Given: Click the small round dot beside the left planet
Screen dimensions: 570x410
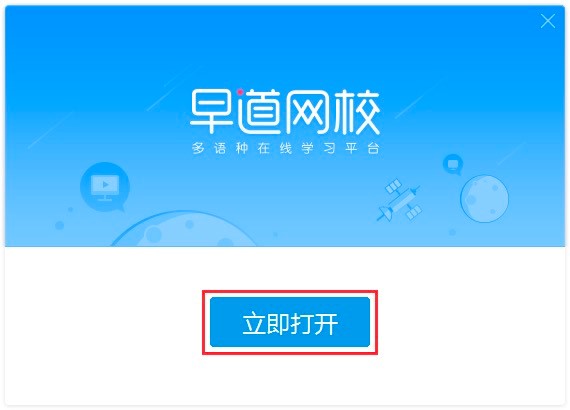Looking at the screenshot, I should point(59,225).
